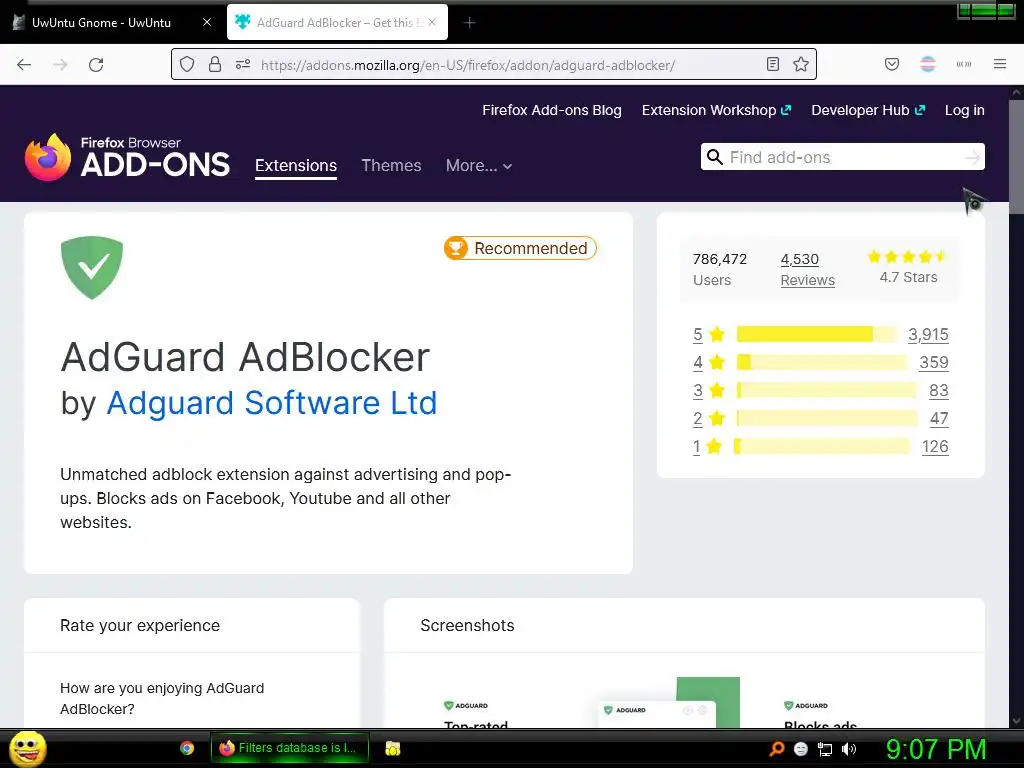Click the Find add-ons search field

[x=842, y=157]
